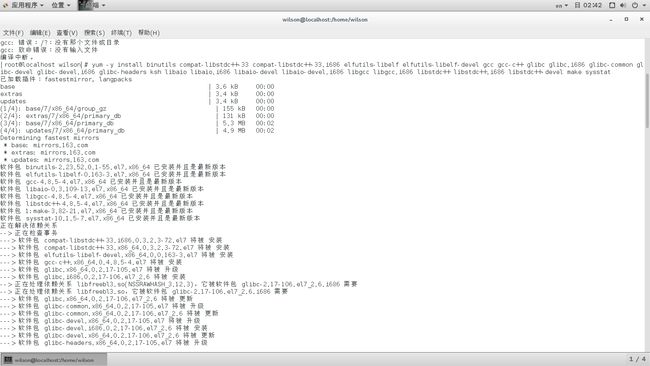Viewport: 650px width, 366px height.
Task: Click the 'gcc: 致命错误：没有输入文件' line
Action: point(49,50)
